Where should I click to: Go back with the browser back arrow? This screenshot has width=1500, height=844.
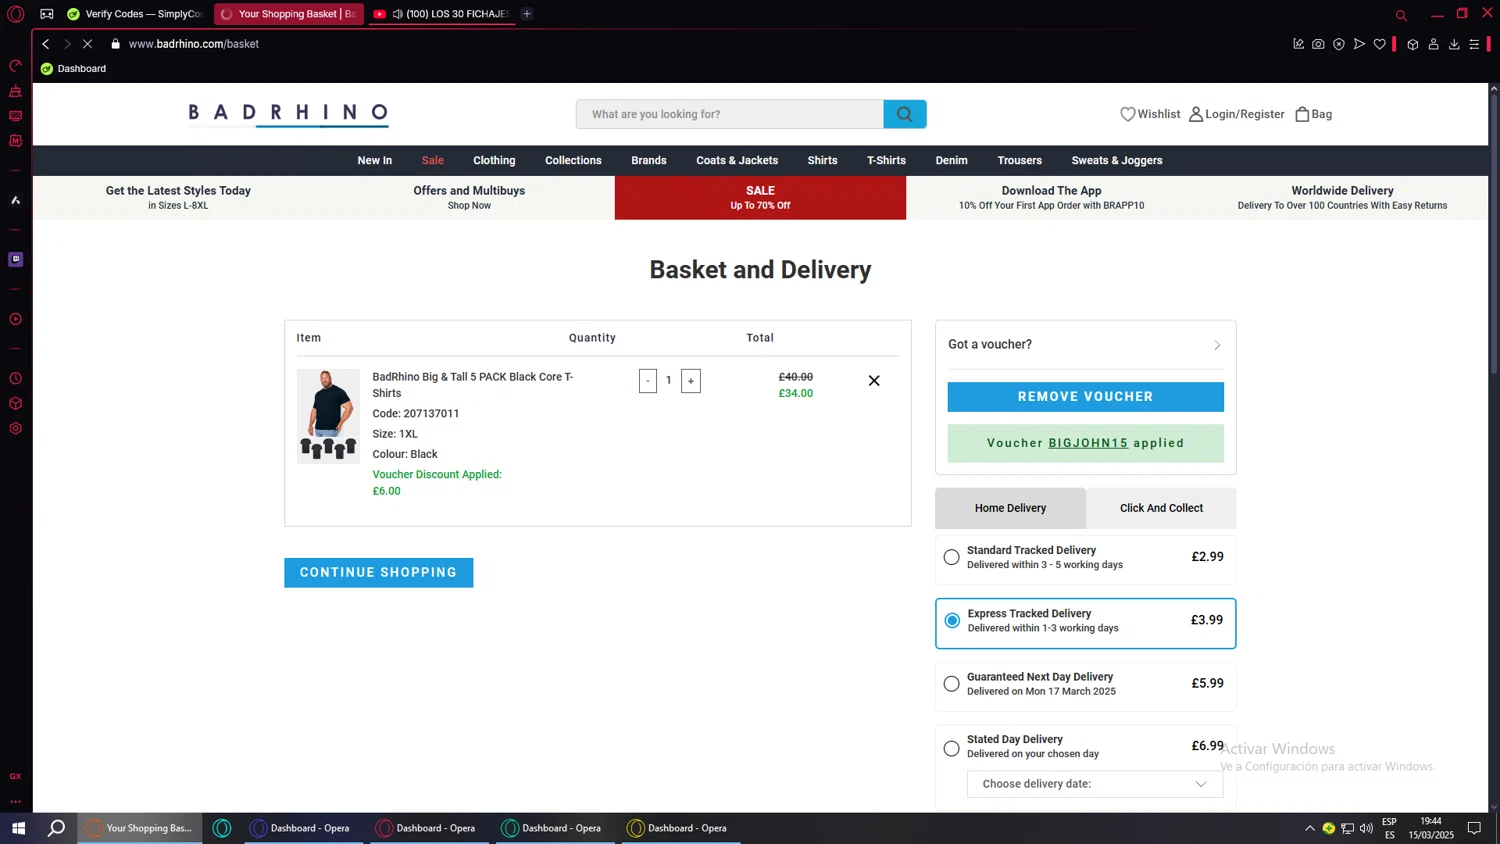[x=46, y=44]
